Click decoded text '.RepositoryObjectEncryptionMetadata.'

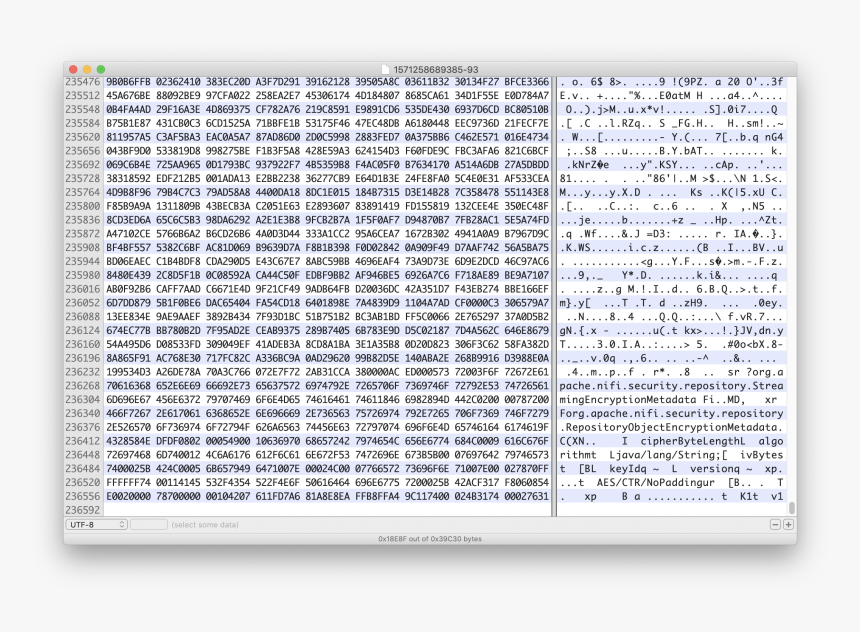coord(671,427)
